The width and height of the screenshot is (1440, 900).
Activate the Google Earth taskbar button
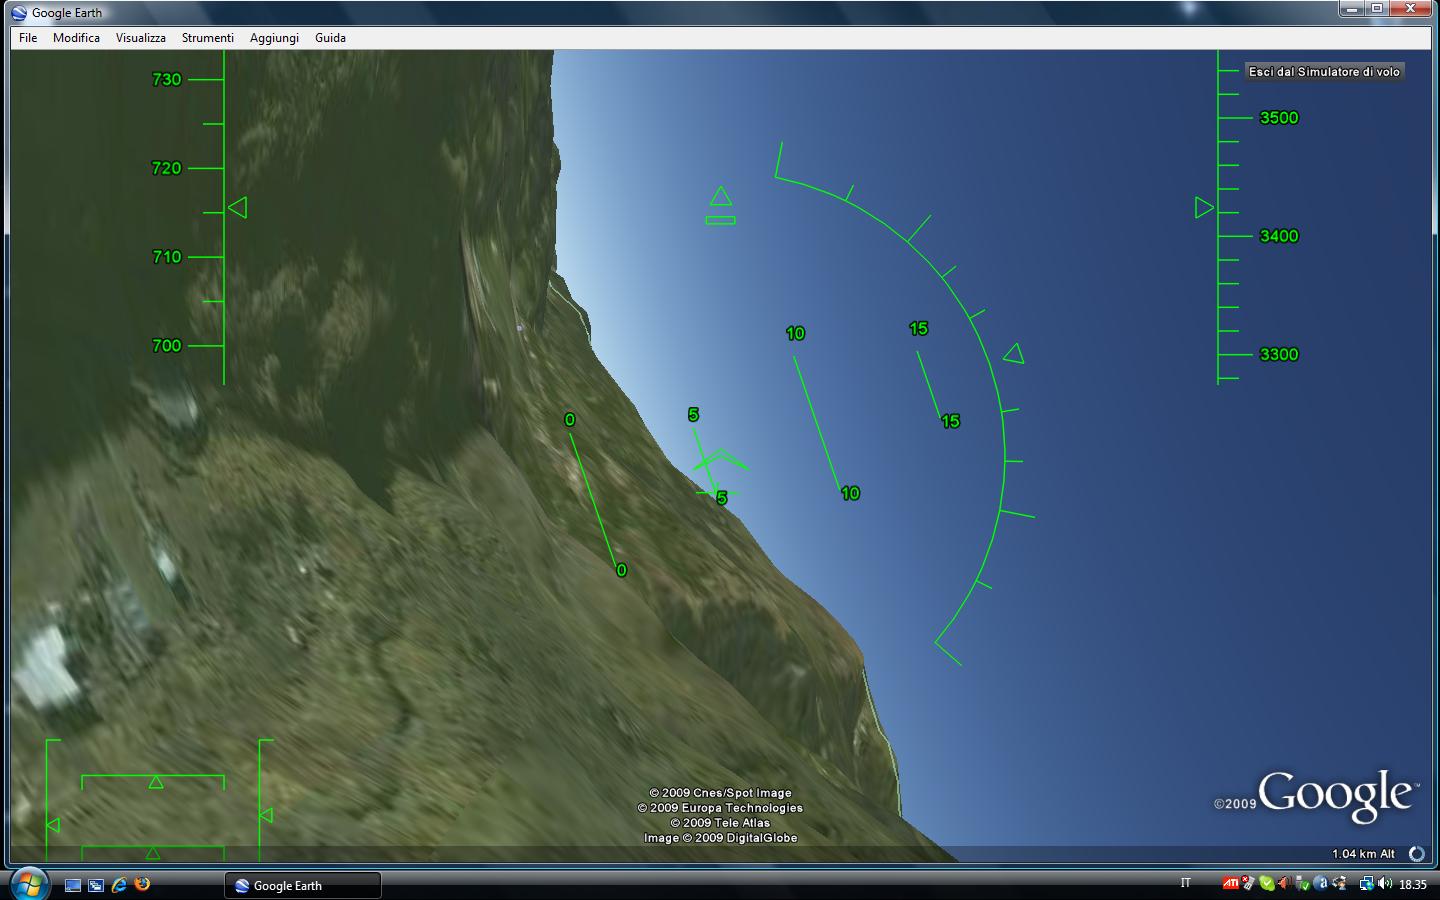pos(303,885)
